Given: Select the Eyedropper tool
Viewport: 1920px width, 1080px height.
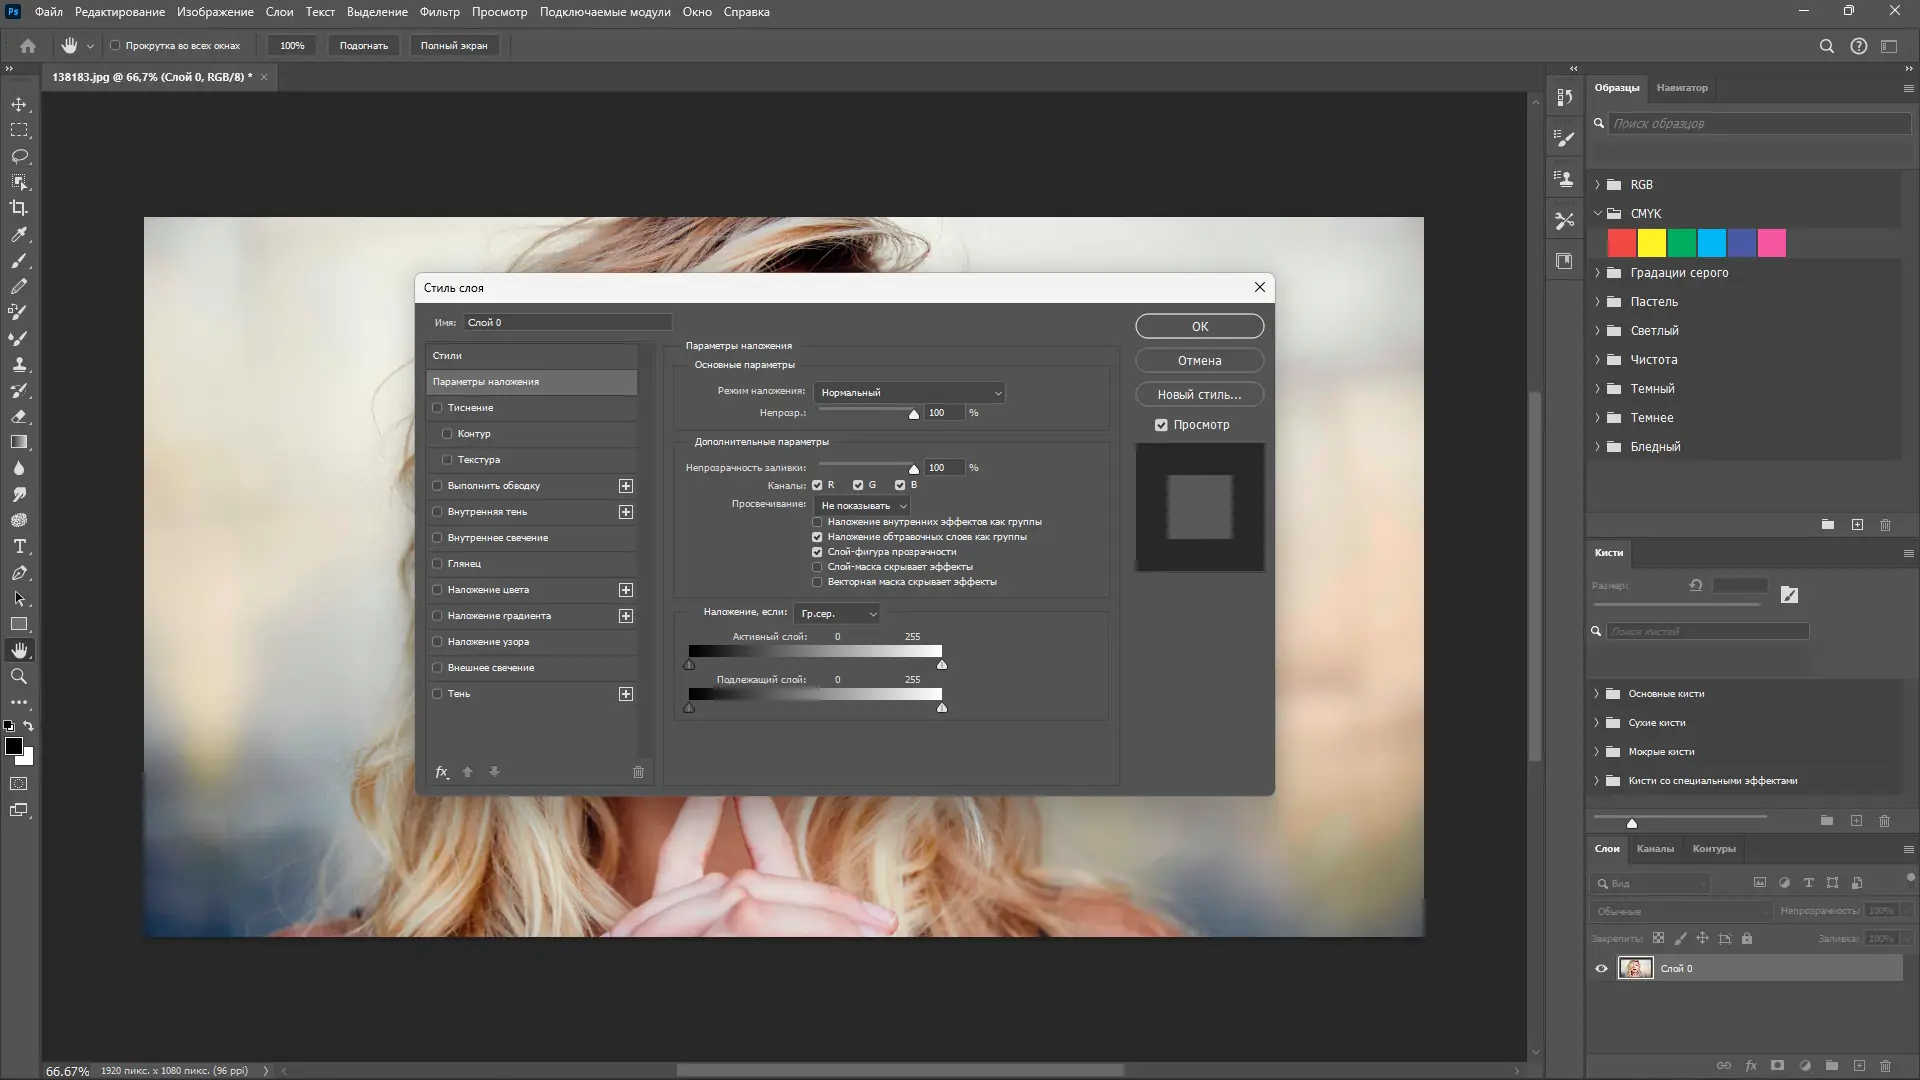Looking at the screenshot, I should [x=19, y=234].
